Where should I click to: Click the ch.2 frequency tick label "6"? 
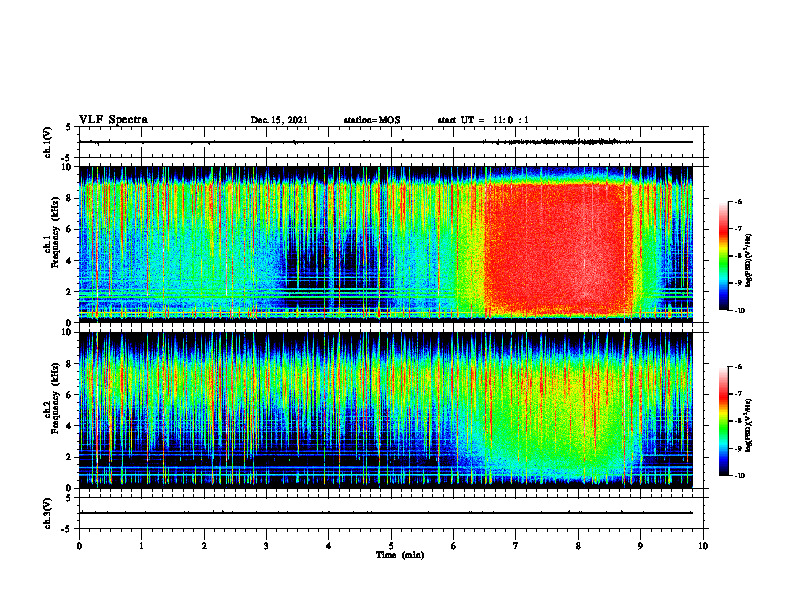pyautogui.click(x=70, y=395)
